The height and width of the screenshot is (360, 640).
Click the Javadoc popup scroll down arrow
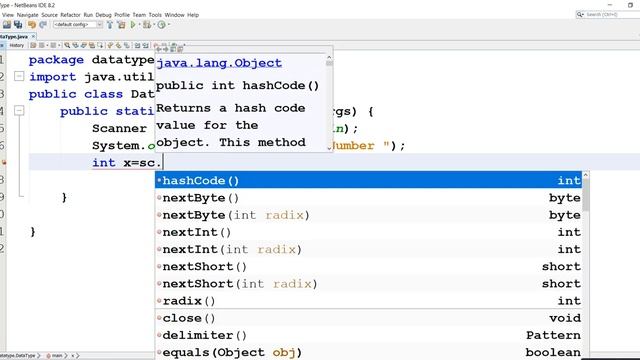click(x=329, y=149)
